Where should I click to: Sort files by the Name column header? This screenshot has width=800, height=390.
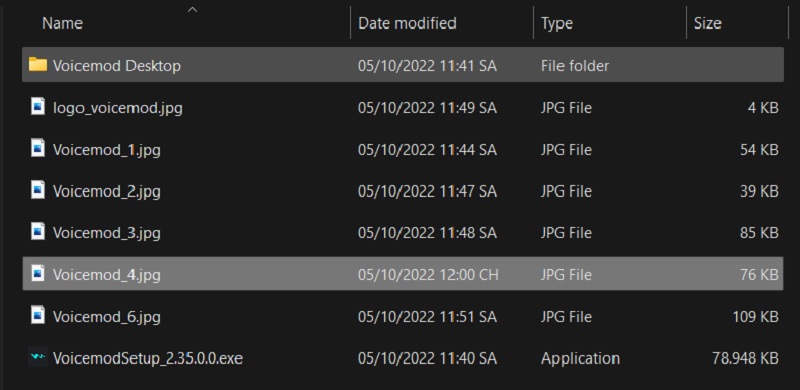(x=62, y=23)
